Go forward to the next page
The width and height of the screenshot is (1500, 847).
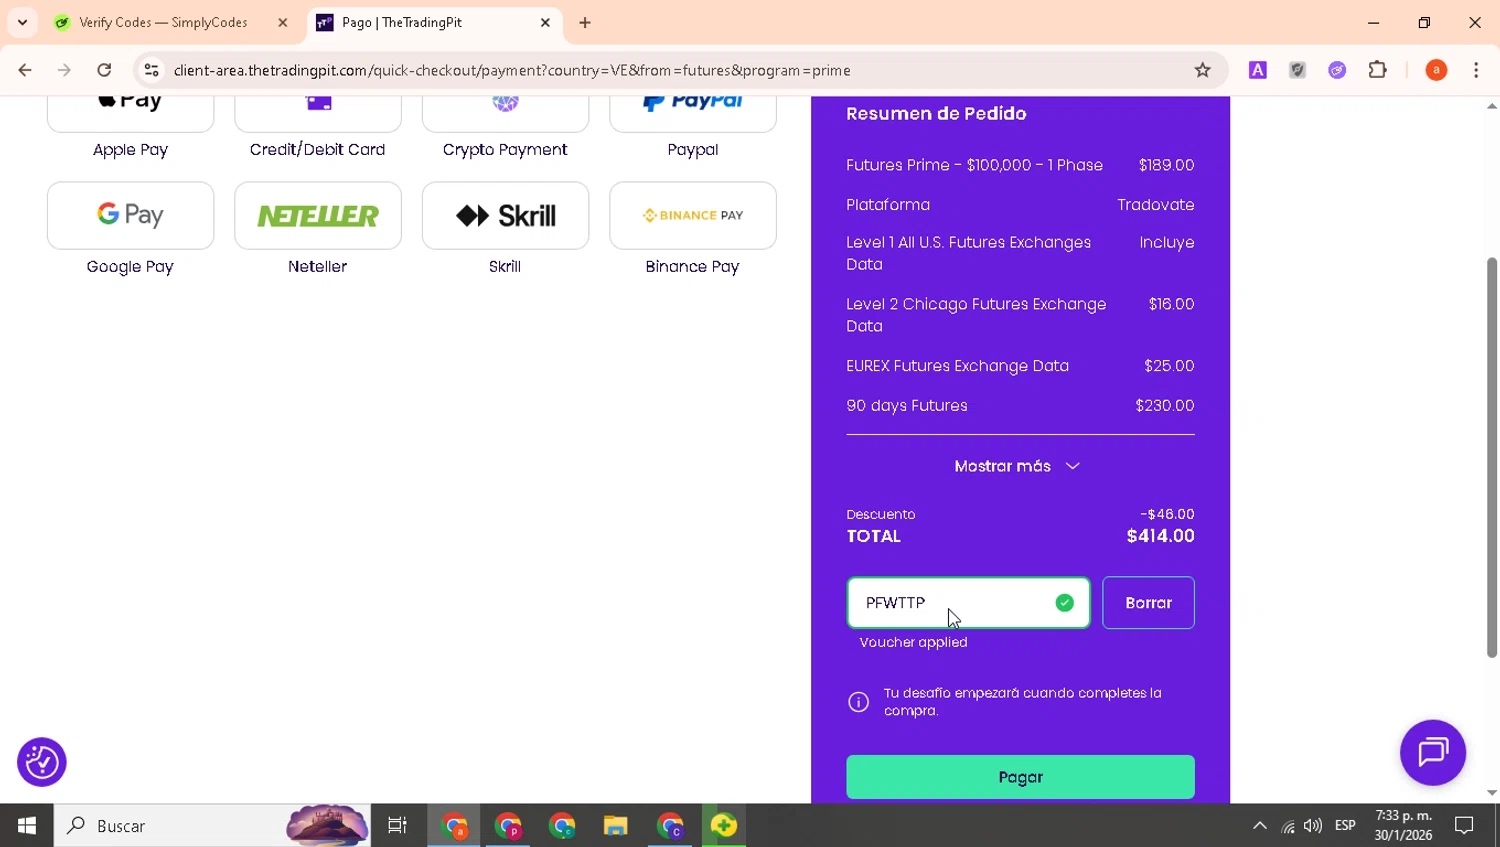pos(64,70)
